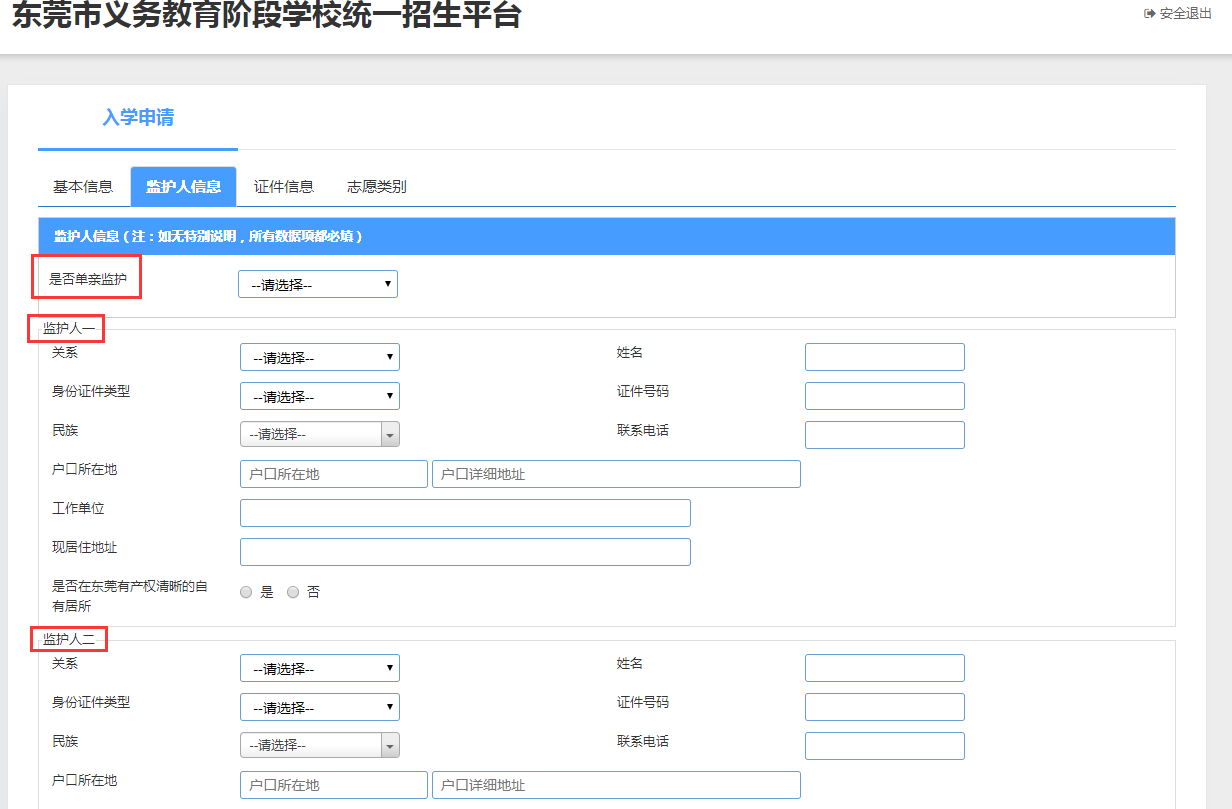Click the 工作单位 label
Image resolution: width=1232 pixels, height=809 pixels.
click(78, 508)
